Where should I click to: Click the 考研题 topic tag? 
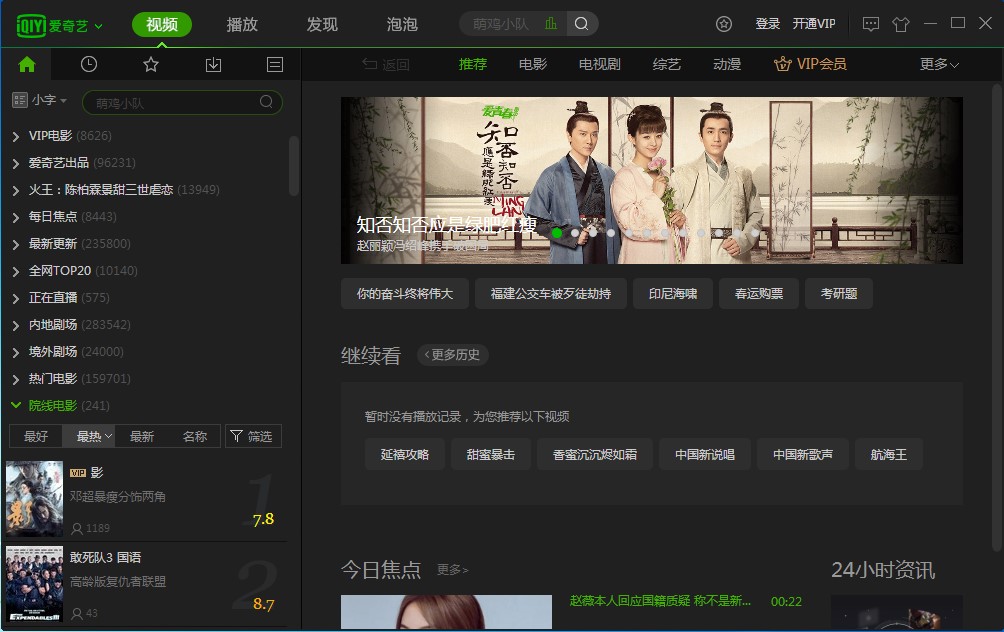[x=839, y=293]
